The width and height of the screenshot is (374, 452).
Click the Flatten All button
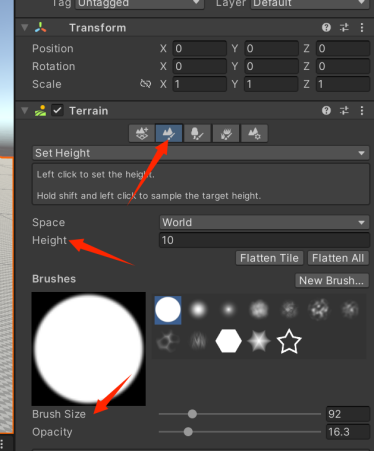(338, 258)
